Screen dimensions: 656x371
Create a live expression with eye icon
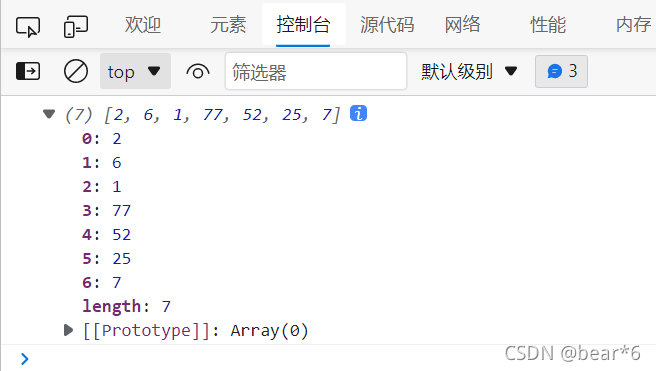(x=198, y=72)
